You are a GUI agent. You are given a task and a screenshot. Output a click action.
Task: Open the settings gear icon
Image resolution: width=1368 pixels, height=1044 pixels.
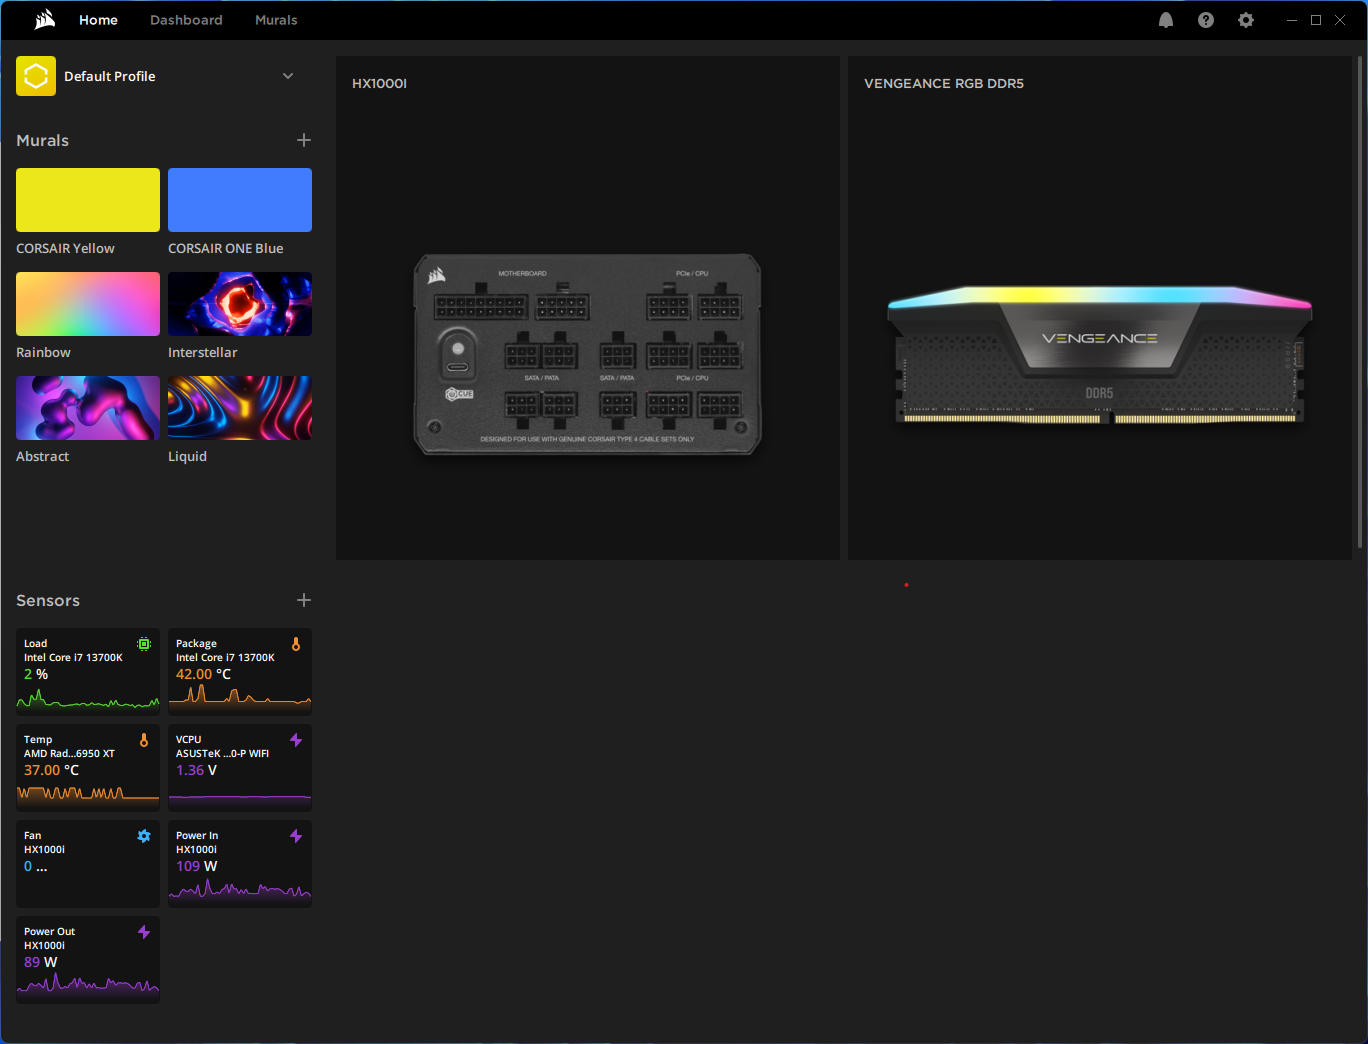click(1246, 20)
